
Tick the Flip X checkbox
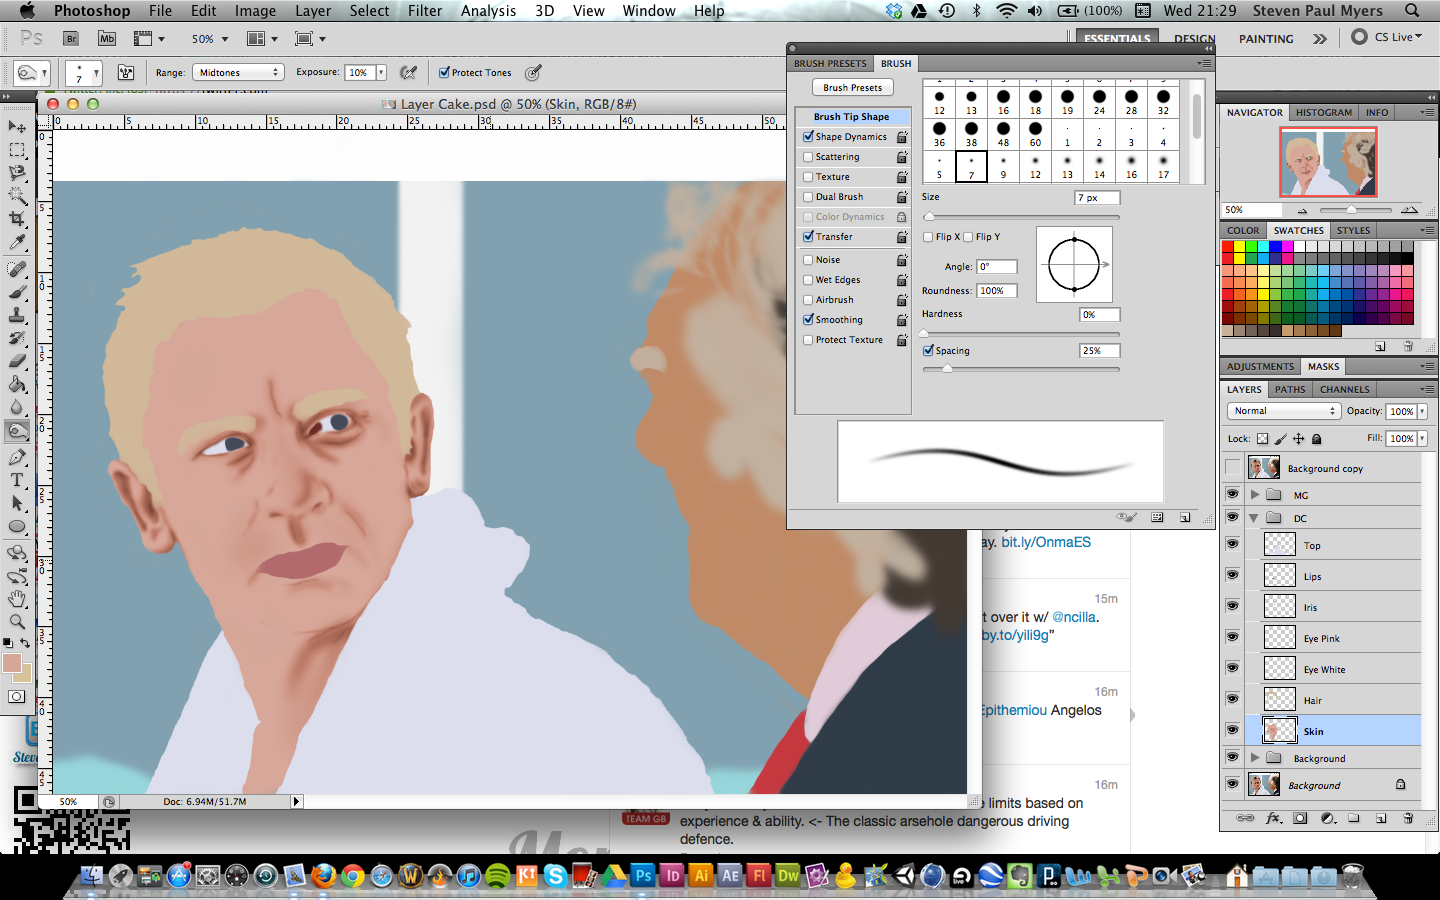coord(928,237)
